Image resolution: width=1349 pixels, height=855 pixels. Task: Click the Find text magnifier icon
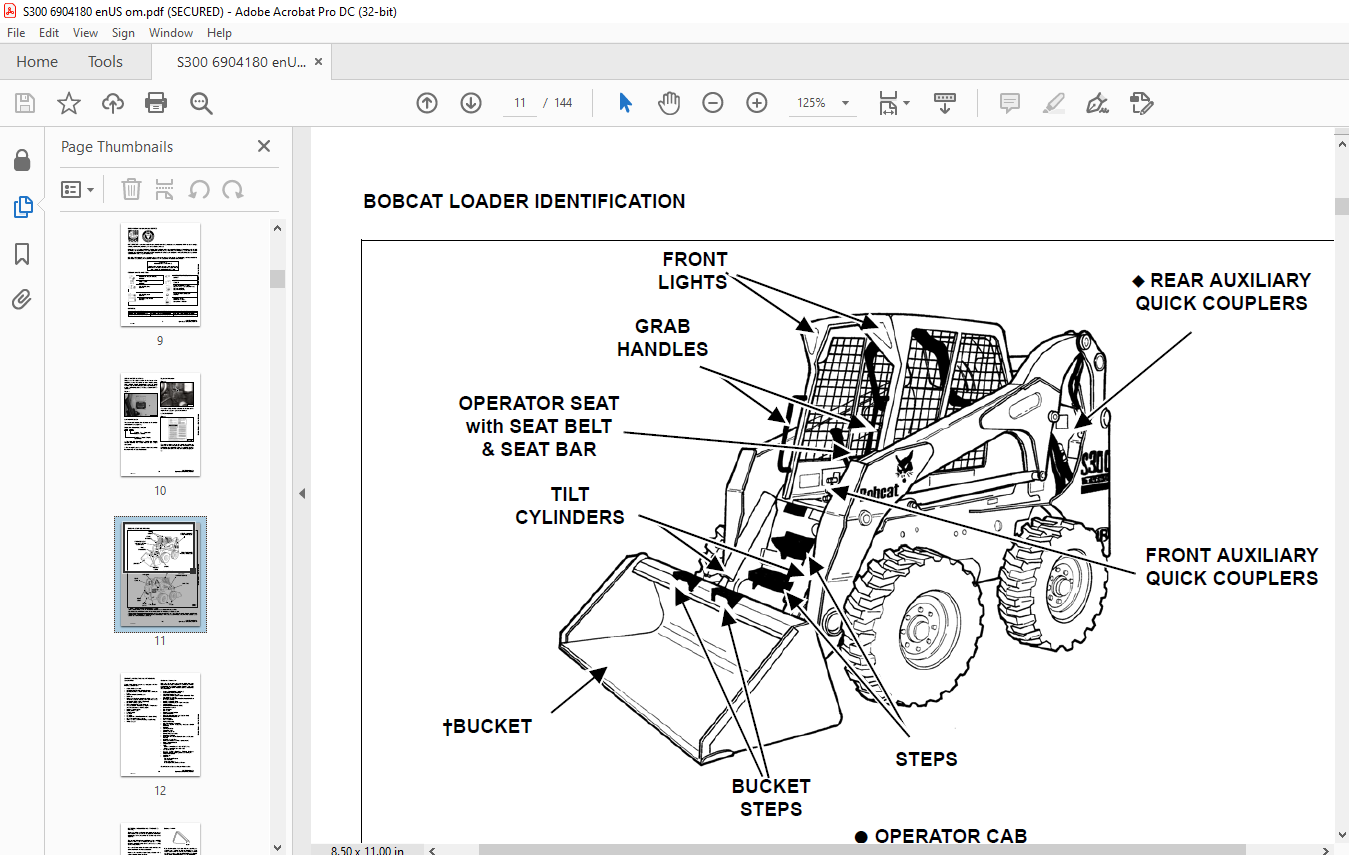[201, 103]
